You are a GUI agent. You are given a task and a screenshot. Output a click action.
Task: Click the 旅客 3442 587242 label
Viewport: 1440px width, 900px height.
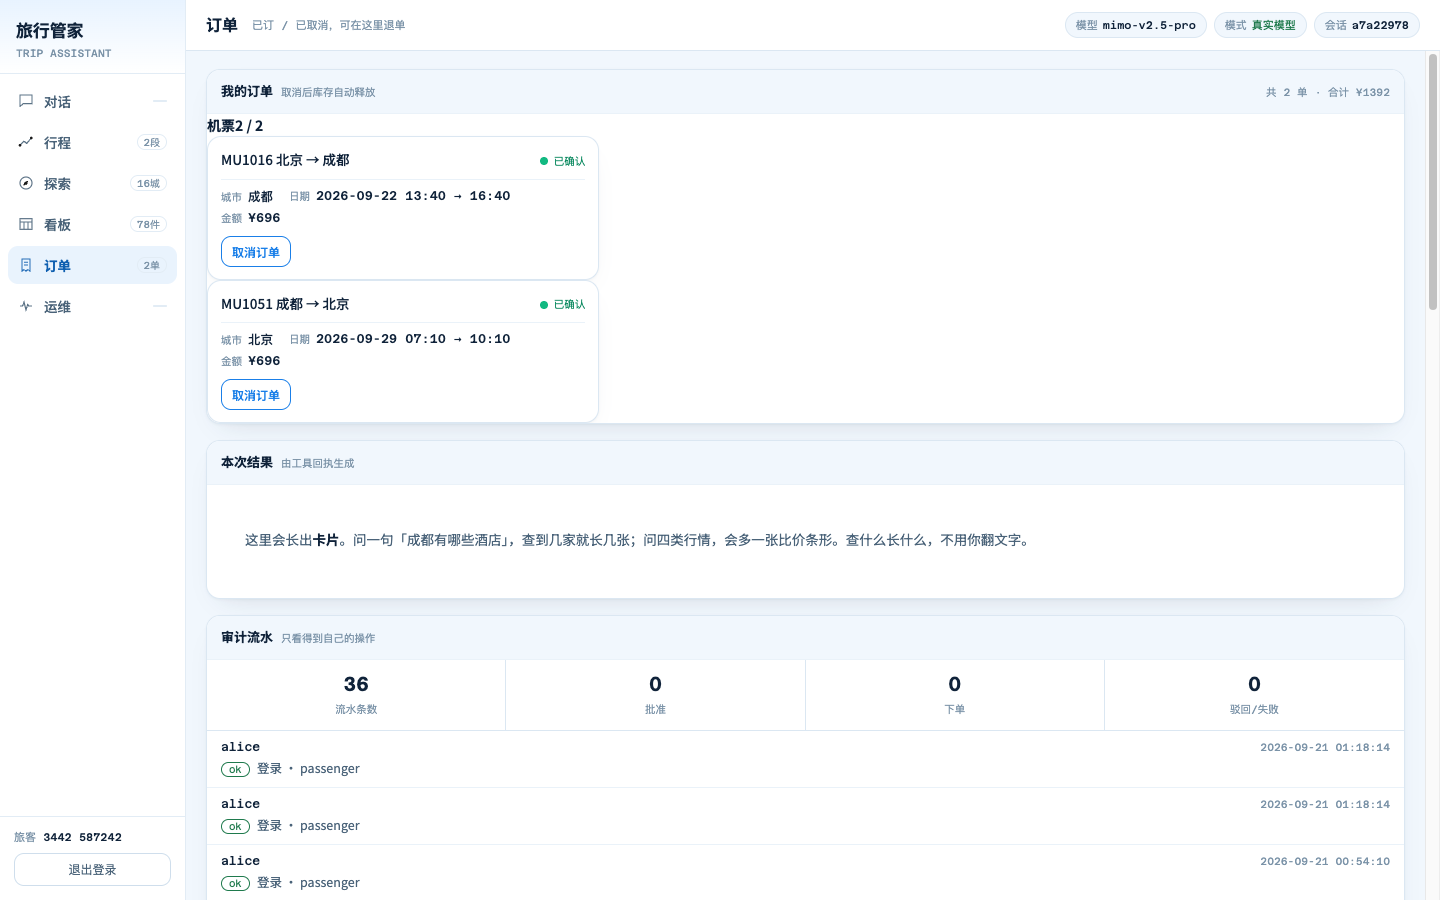(68, 837)
